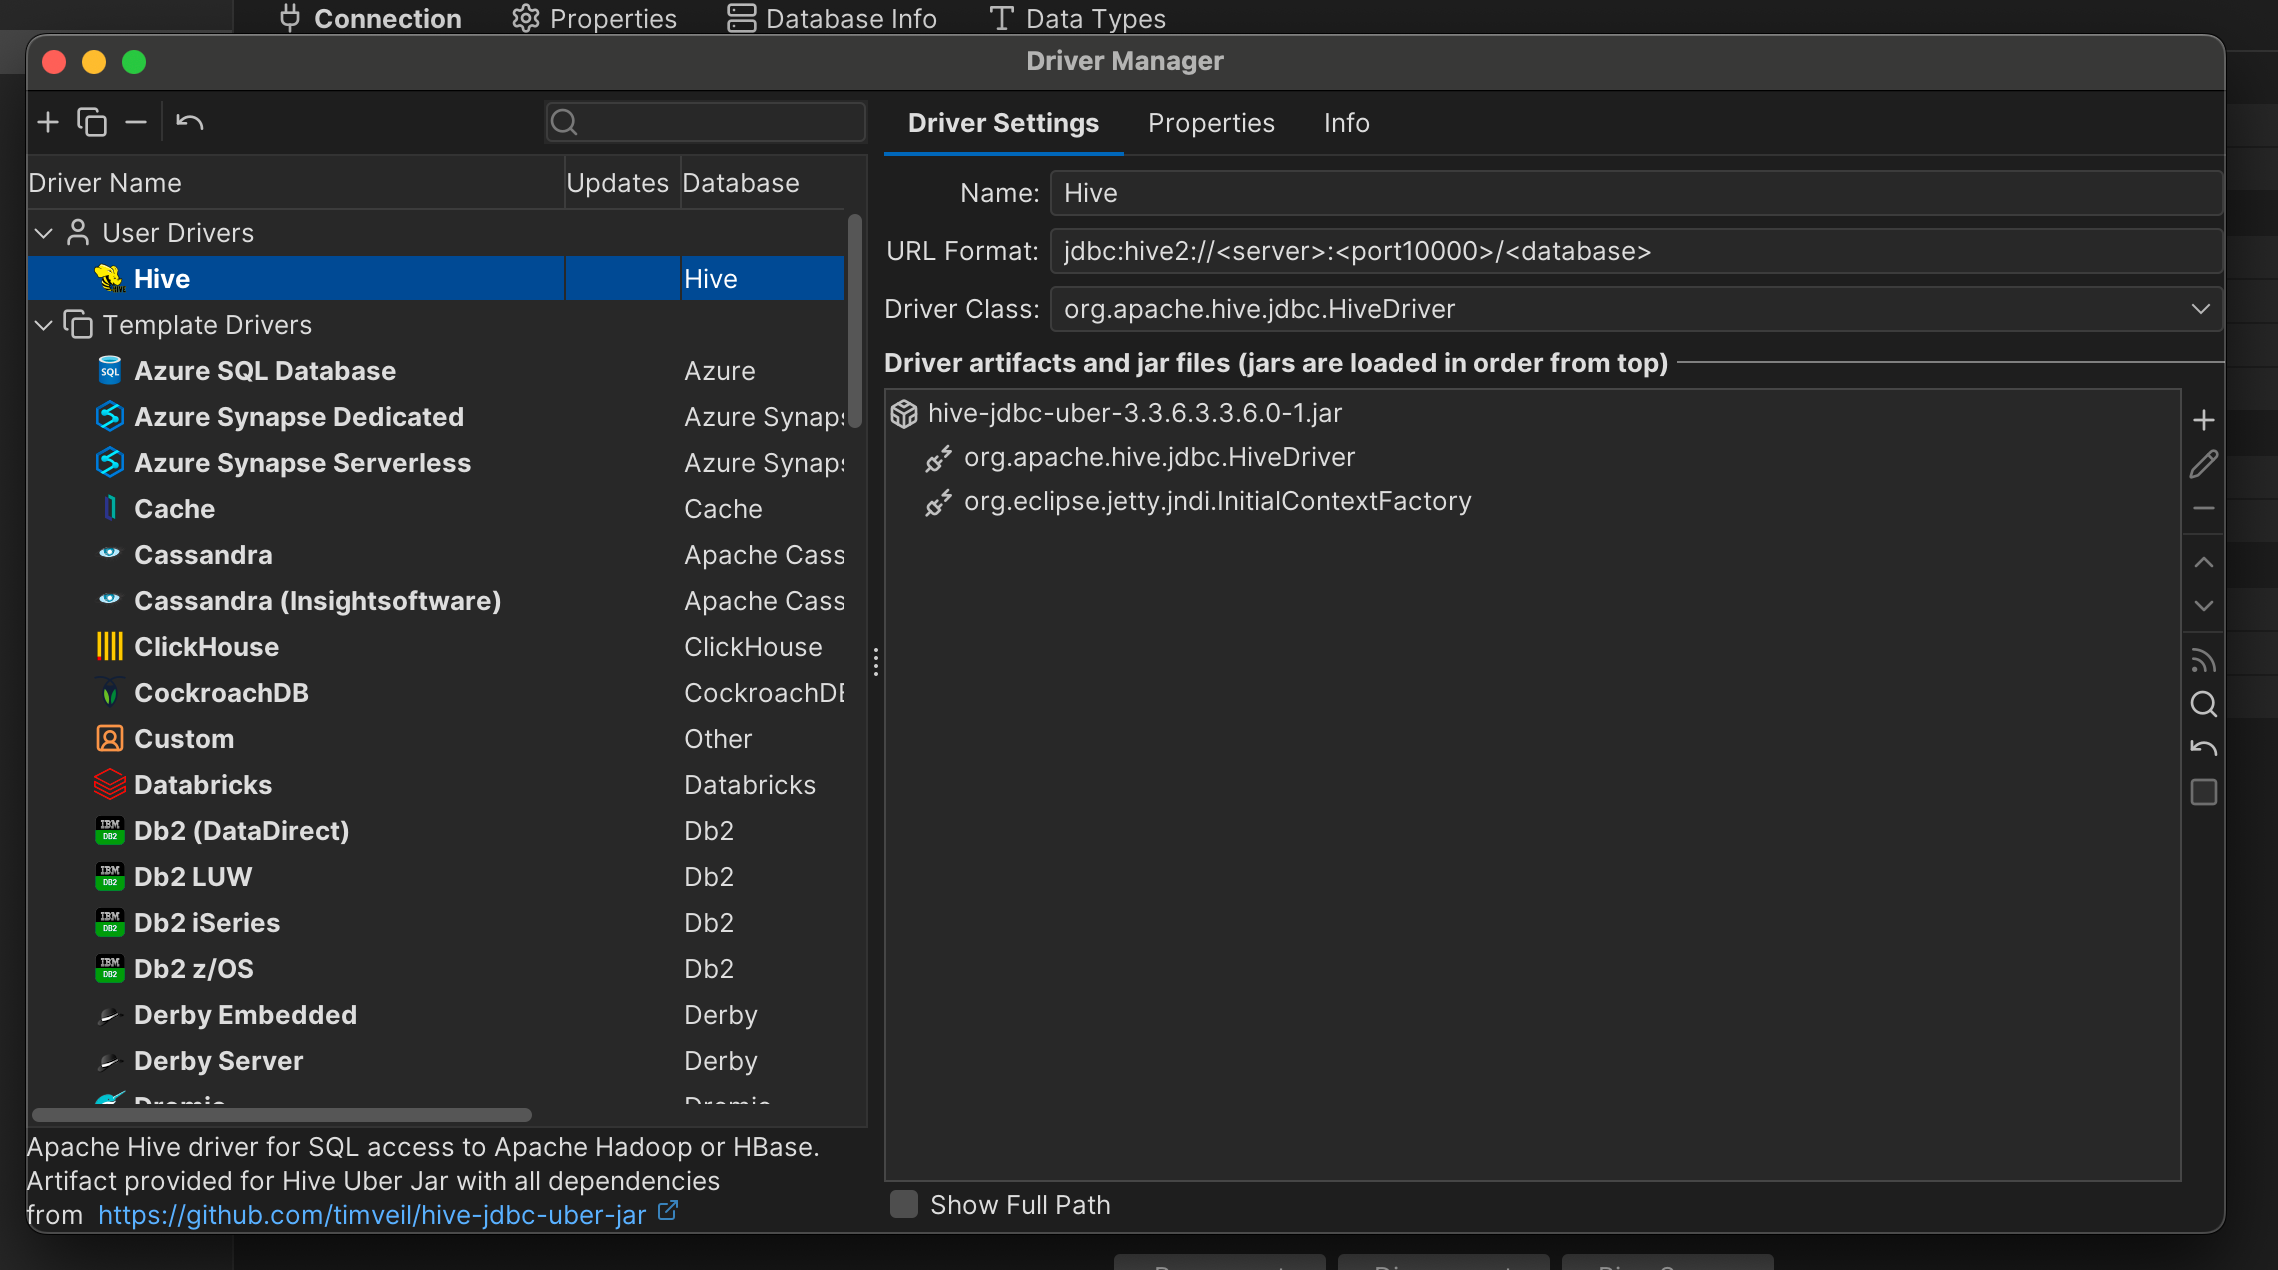
Task: Sort by the Driver Name column header
Action: point(296,183)
